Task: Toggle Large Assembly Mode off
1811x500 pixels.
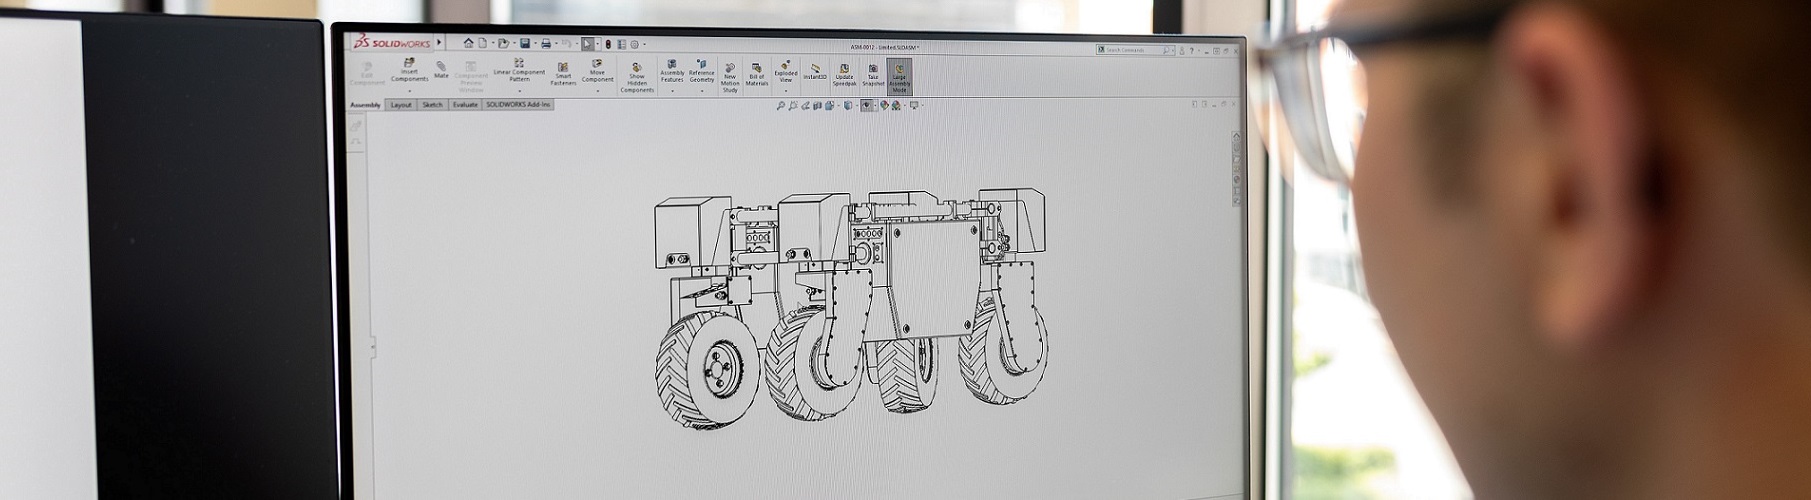Action: (x=899, y=75)
